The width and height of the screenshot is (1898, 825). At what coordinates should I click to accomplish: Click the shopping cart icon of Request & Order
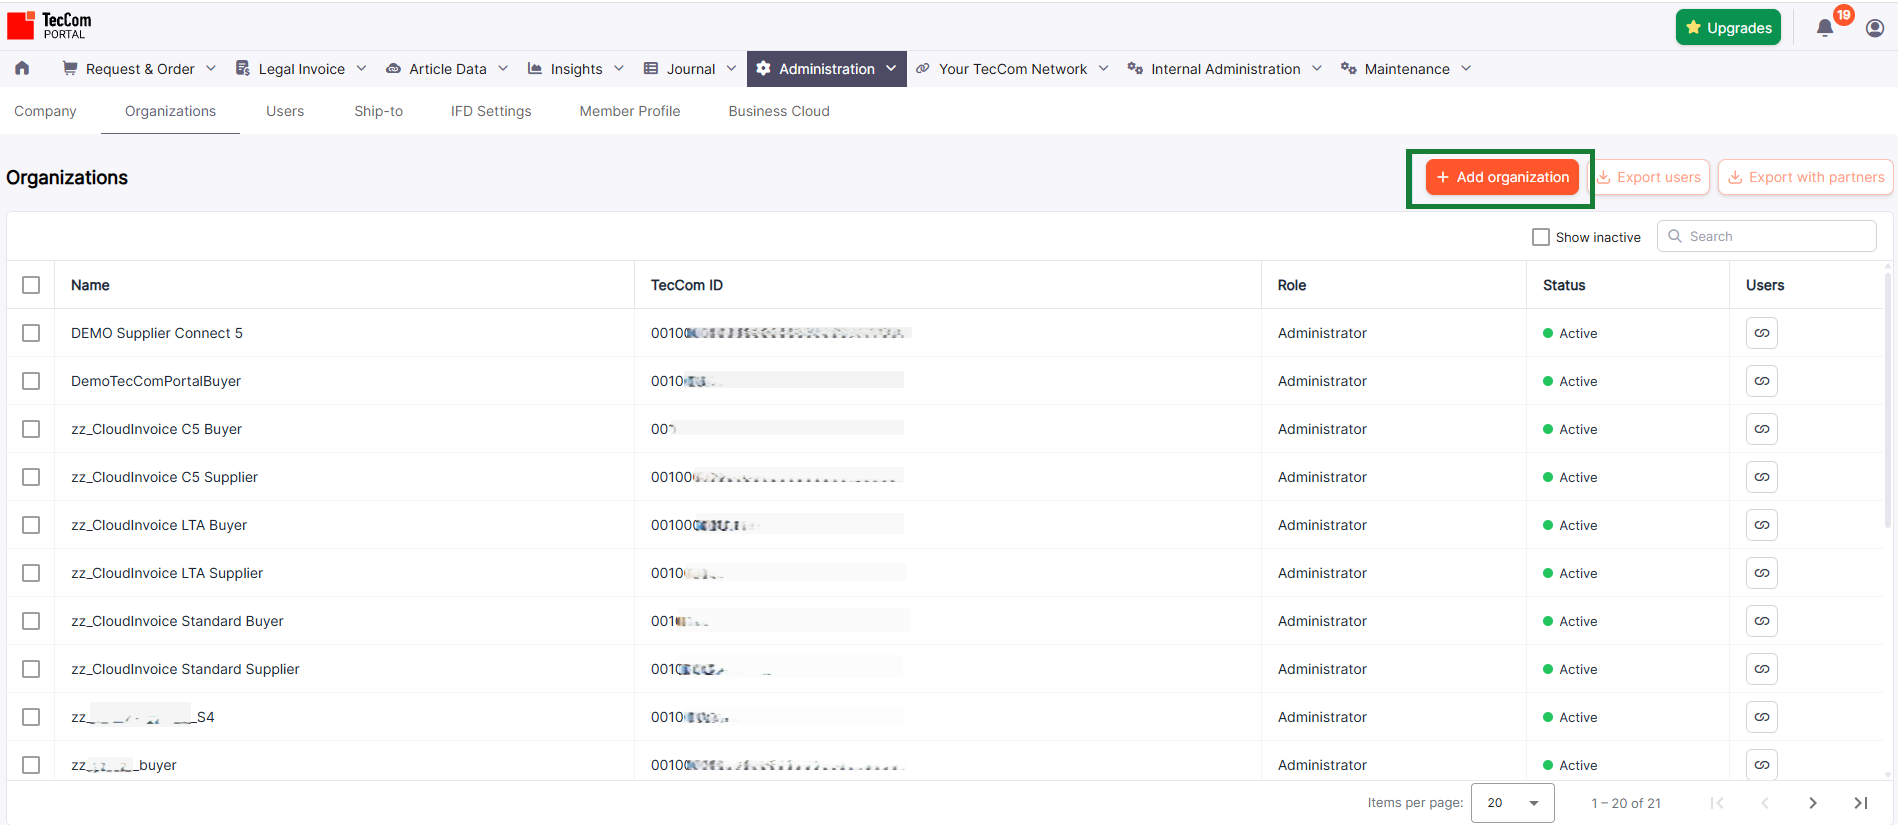coord(70,68)
